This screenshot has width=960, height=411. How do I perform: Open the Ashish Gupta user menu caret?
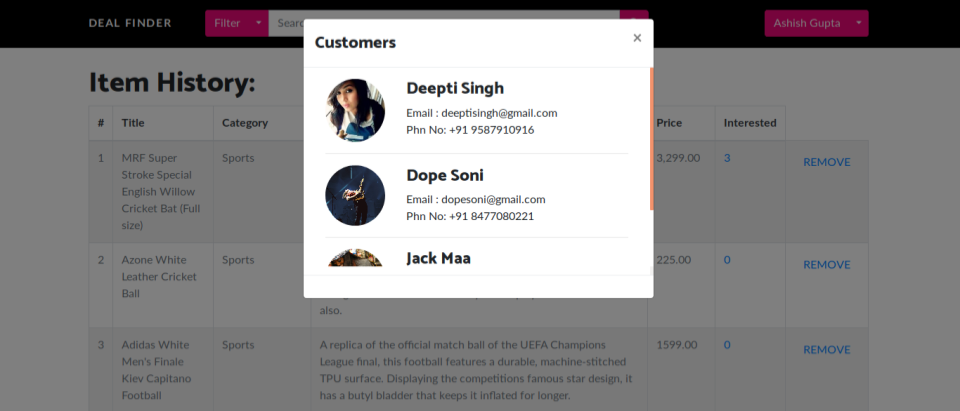858,23
